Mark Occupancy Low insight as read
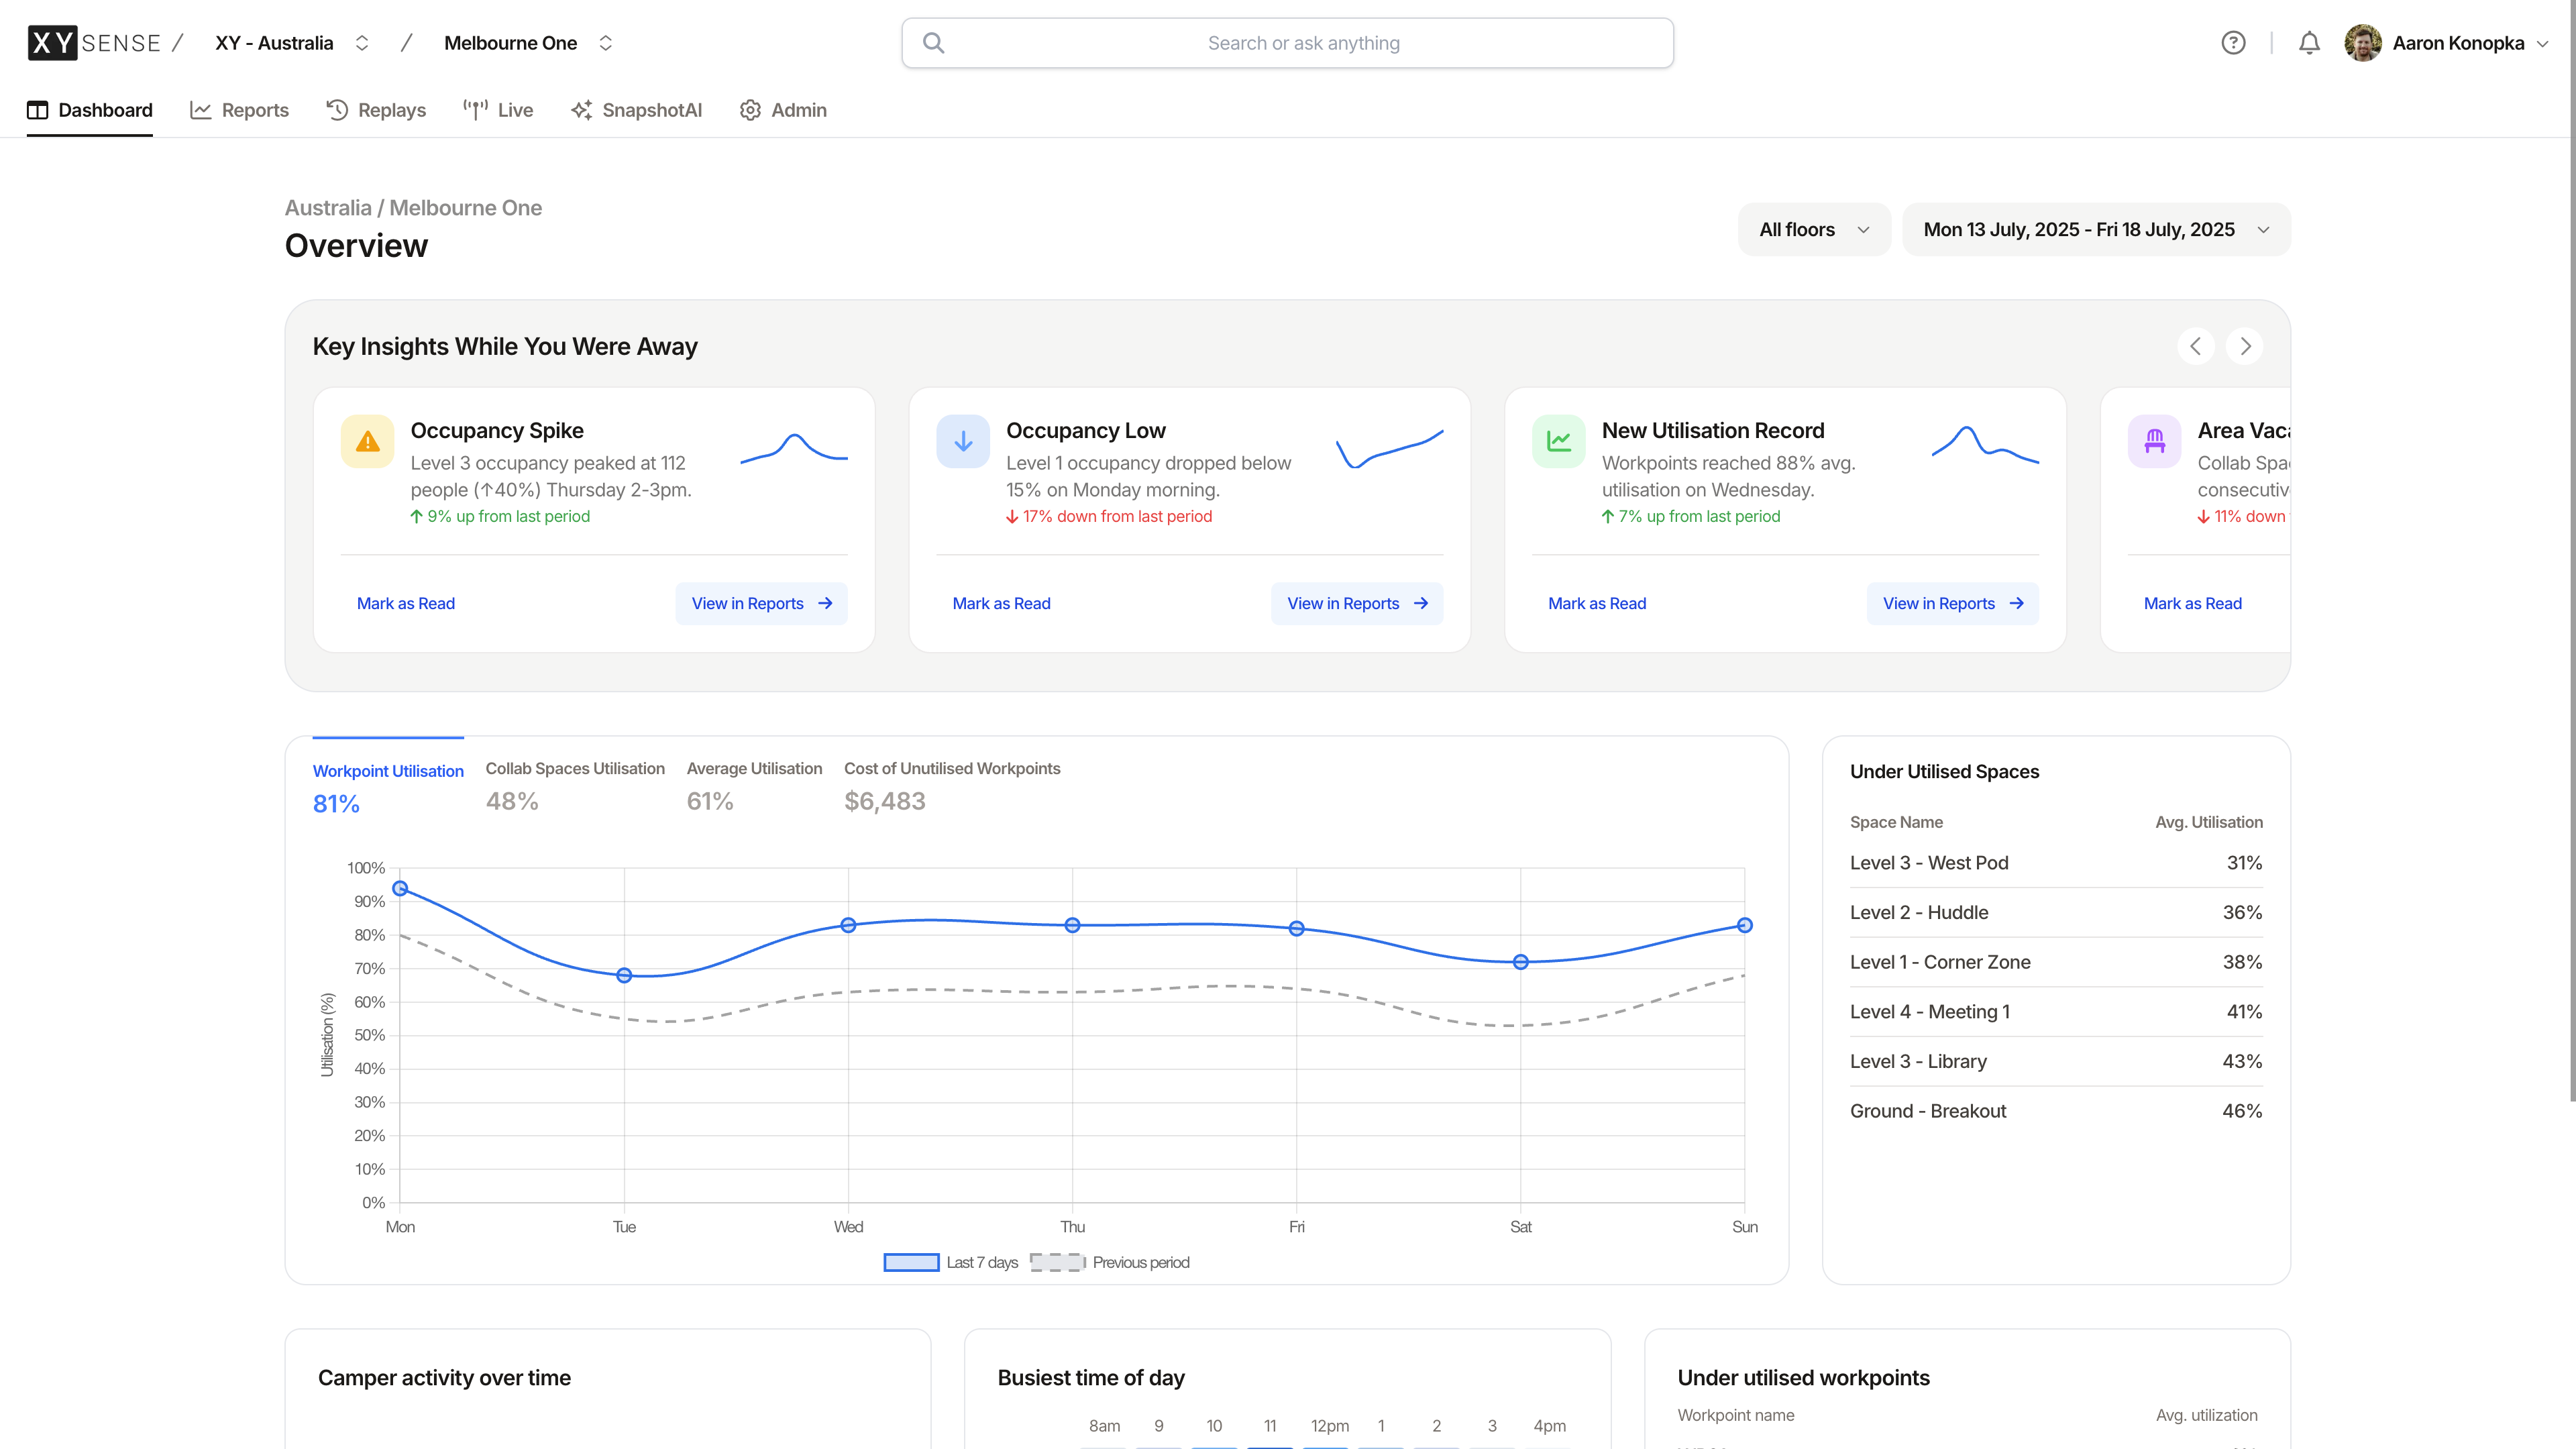Viewport: 2576px width, 1449px height. tap(1002, 603)
